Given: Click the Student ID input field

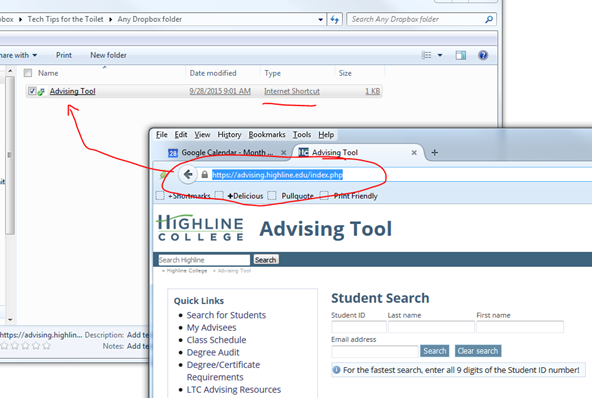Looking at the screenshot, I should click(359, 327).
